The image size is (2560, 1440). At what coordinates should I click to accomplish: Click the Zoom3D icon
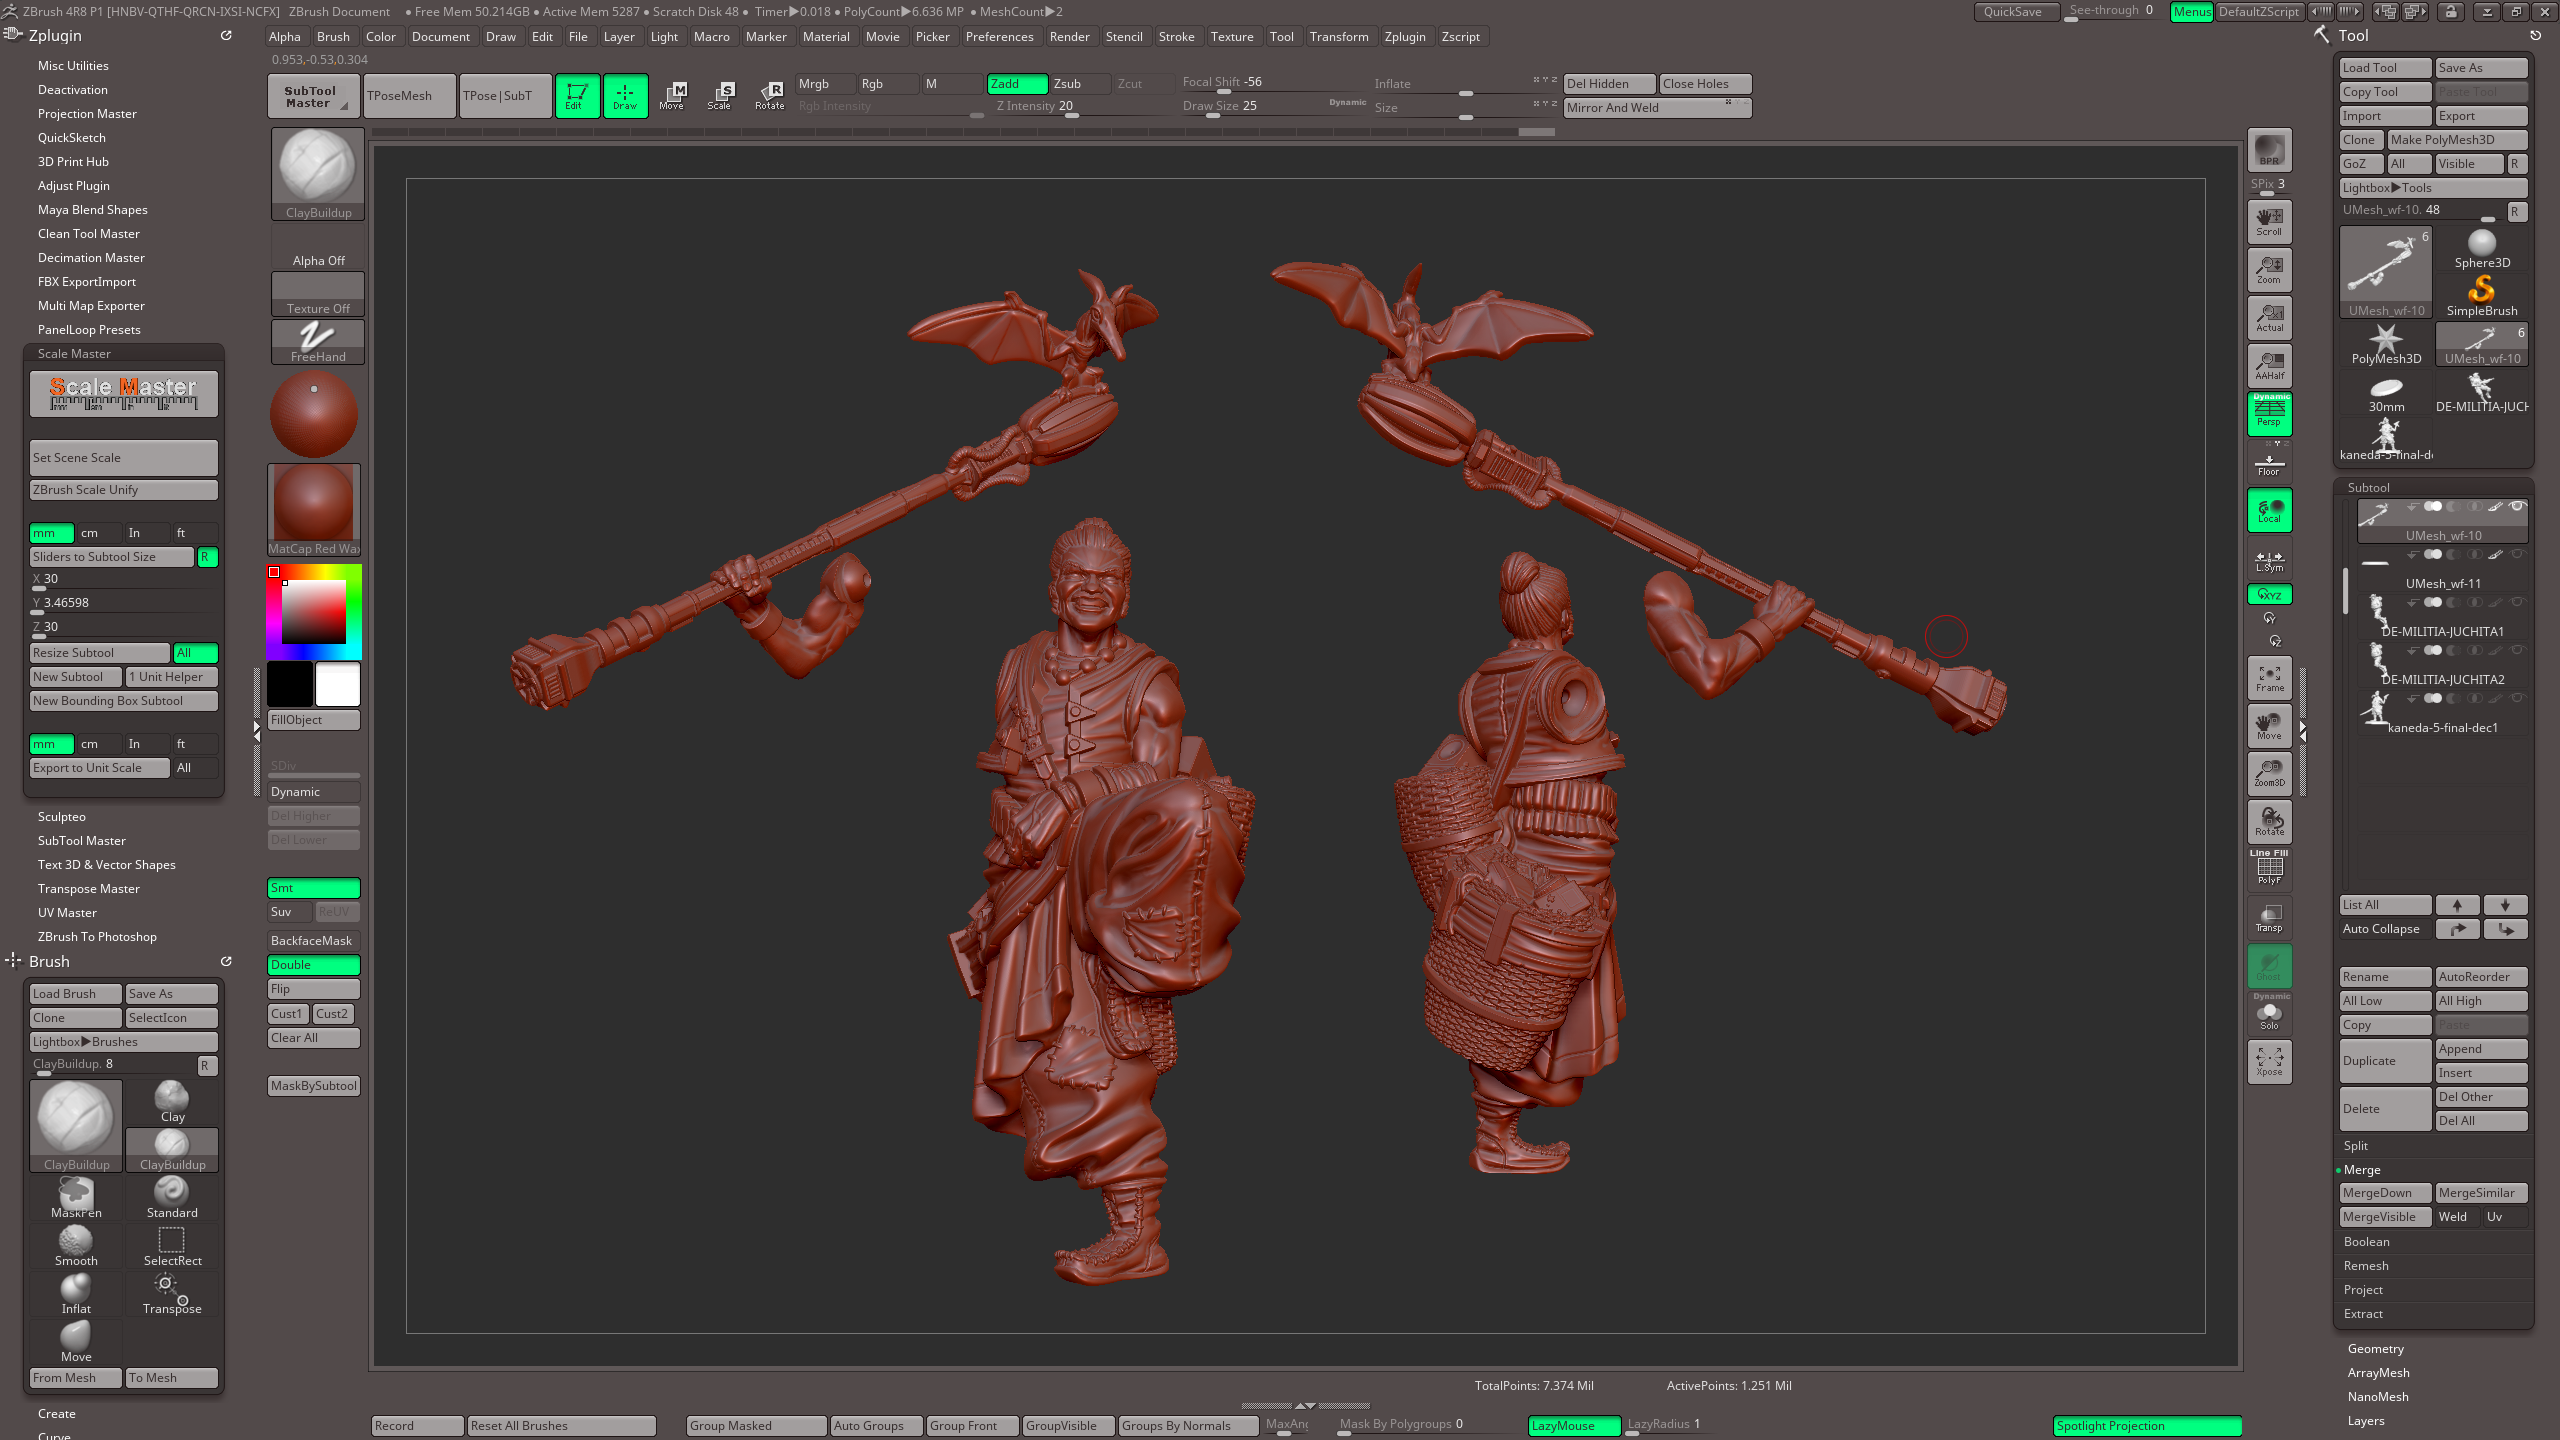pyautogui.click(x=2269, y=773)
